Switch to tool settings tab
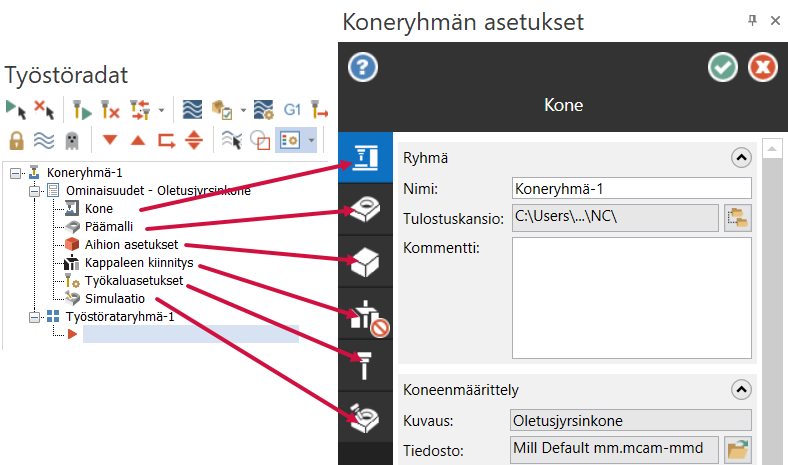This screenshot has width=788, height=465. pyautogui.click(x=365, y=366)
